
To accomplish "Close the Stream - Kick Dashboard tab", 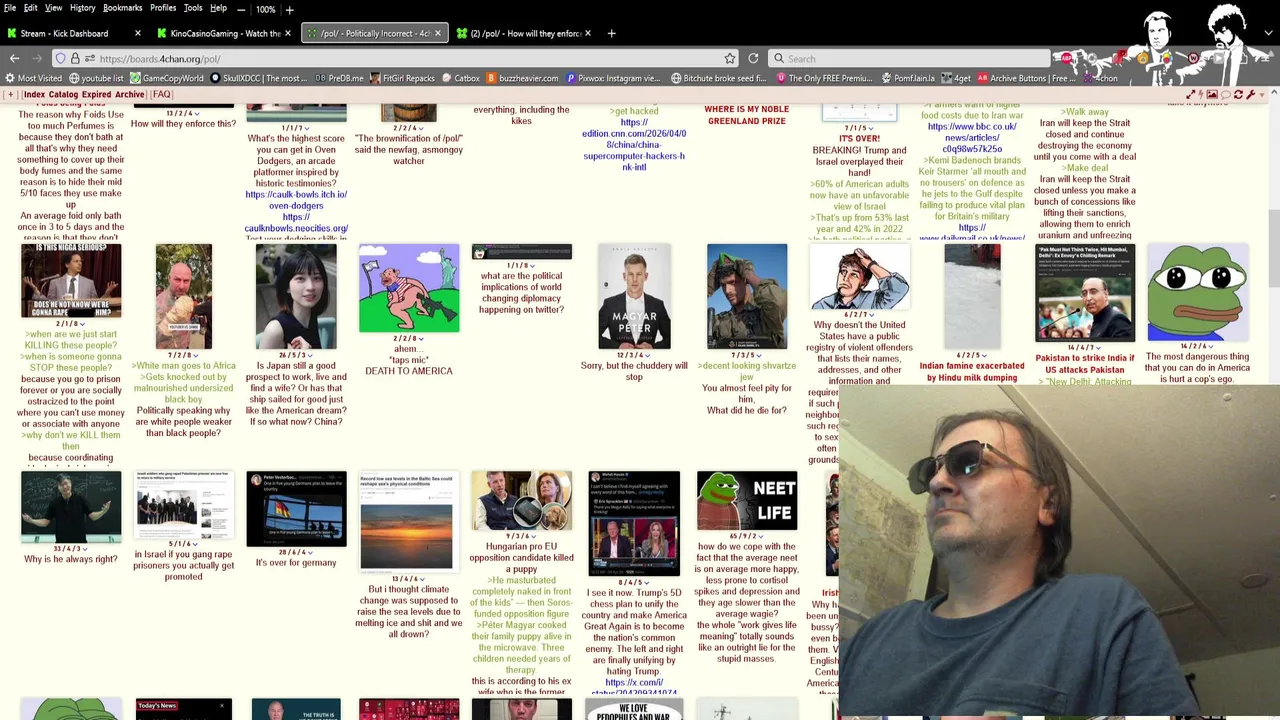I will coord(138,33).
